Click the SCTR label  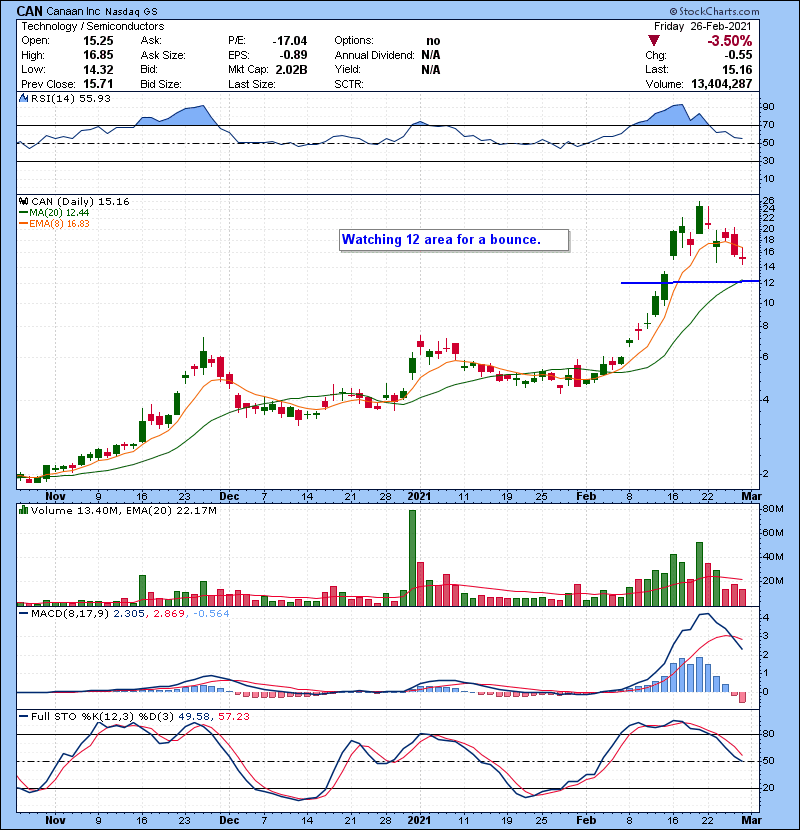(349, 84)
